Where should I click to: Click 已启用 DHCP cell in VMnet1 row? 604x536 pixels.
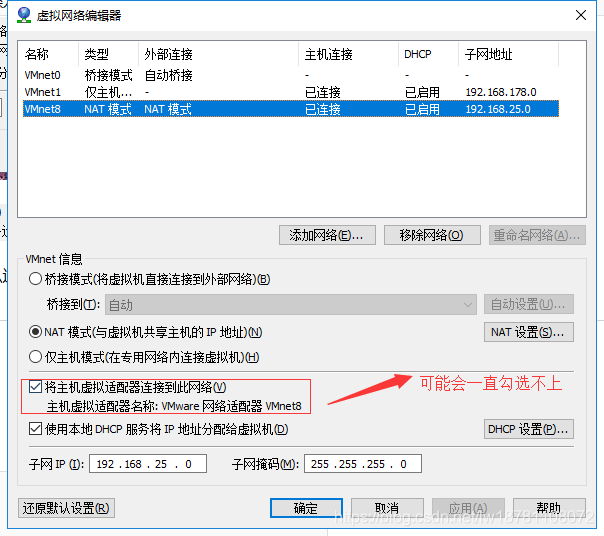(422, 92)
